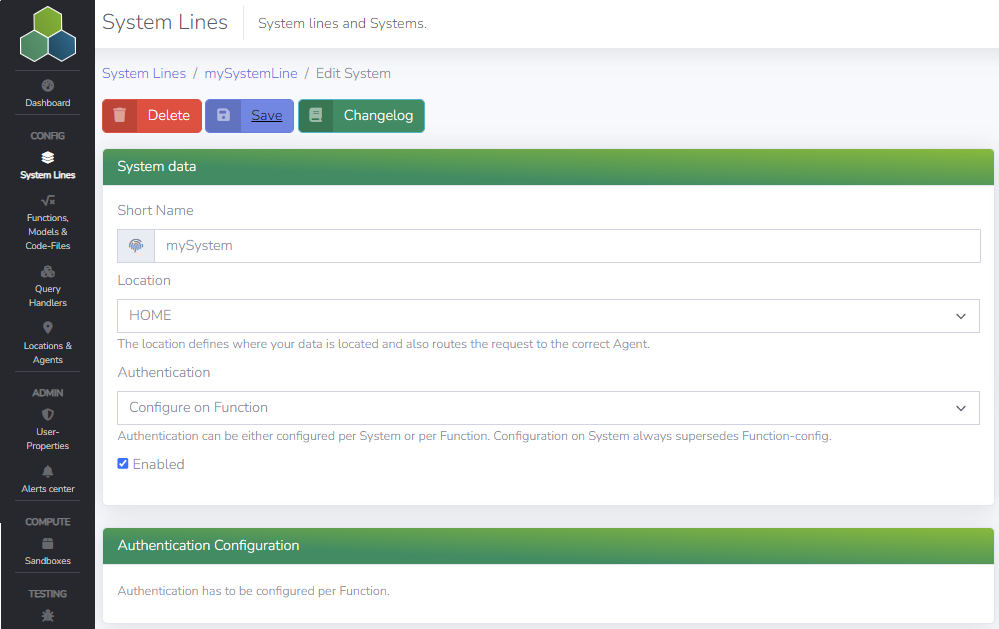Click the Save button
Screen dimensions: 999x629
[x=250, y=116]
